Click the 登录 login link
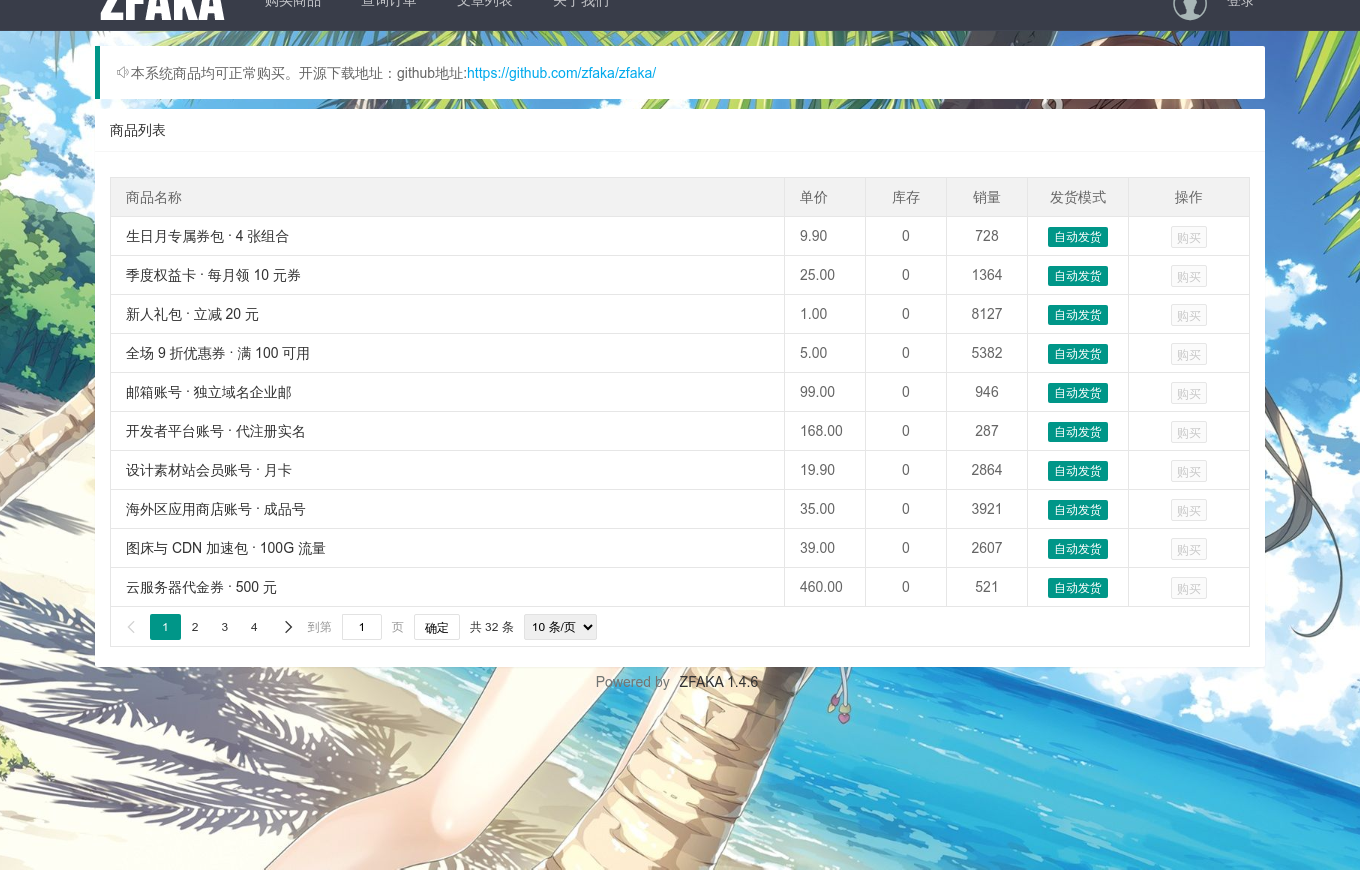1360x870 pixels. [1240, 4]
